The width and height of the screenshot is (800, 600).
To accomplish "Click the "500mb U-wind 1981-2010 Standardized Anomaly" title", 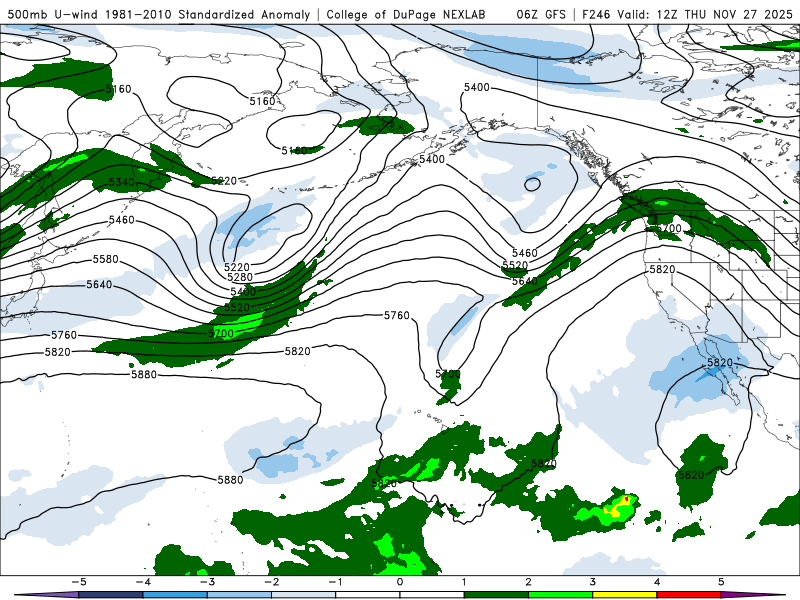I will coord(159,15).
